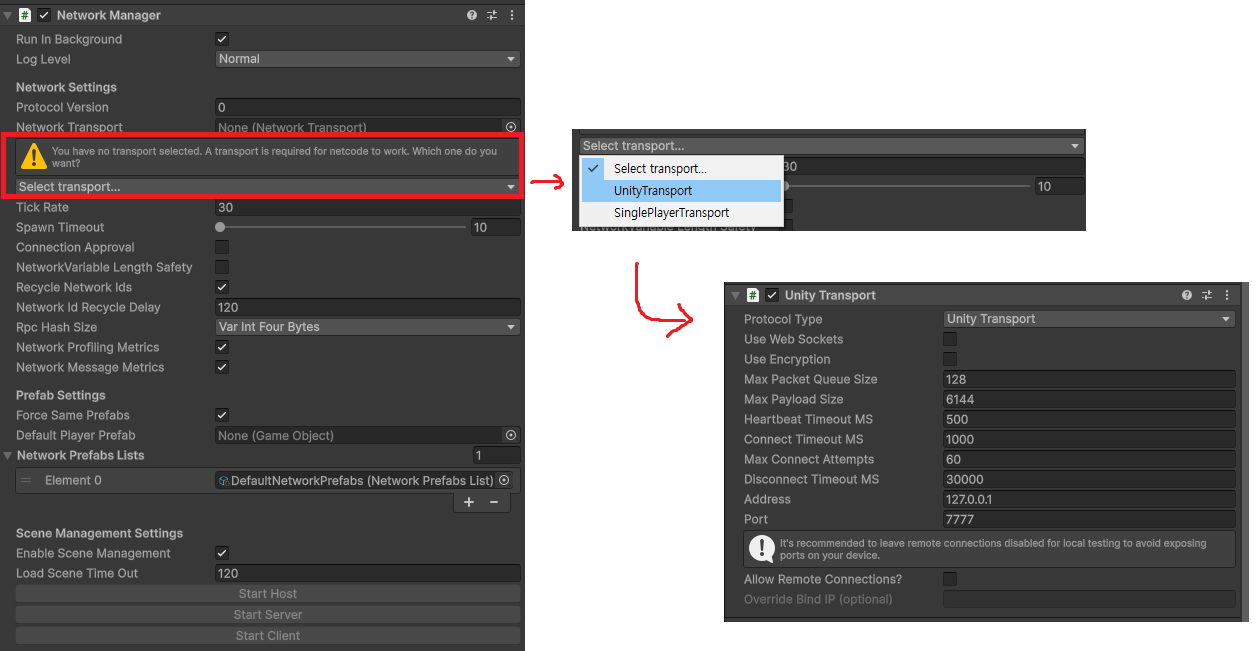Click Load Scene Time Out field
Image resolution: width=1257 pixels, height=651 pixels.
[368, 573]
